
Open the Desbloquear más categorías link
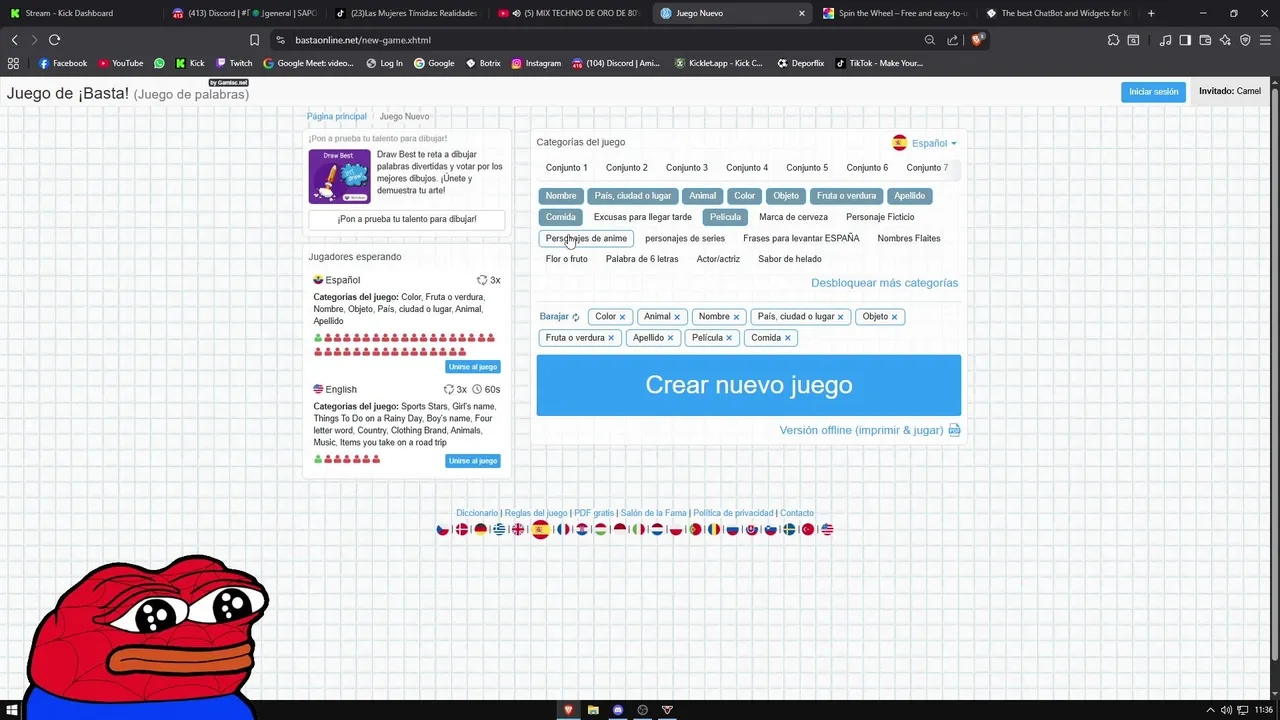pyautogui.click(x=884, y=283)
